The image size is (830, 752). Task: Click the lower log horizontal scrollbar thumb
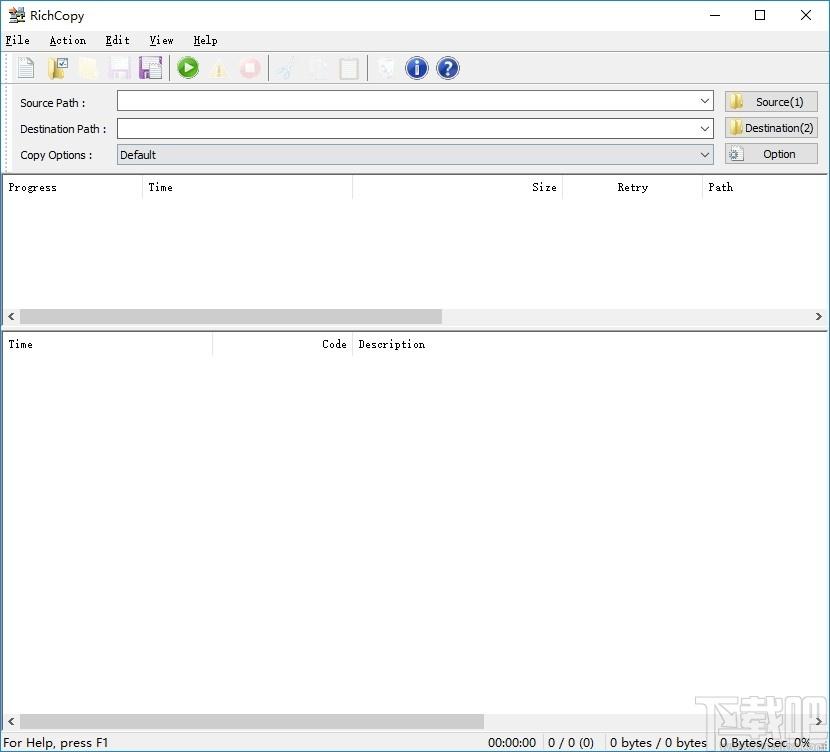coord(252,721)
